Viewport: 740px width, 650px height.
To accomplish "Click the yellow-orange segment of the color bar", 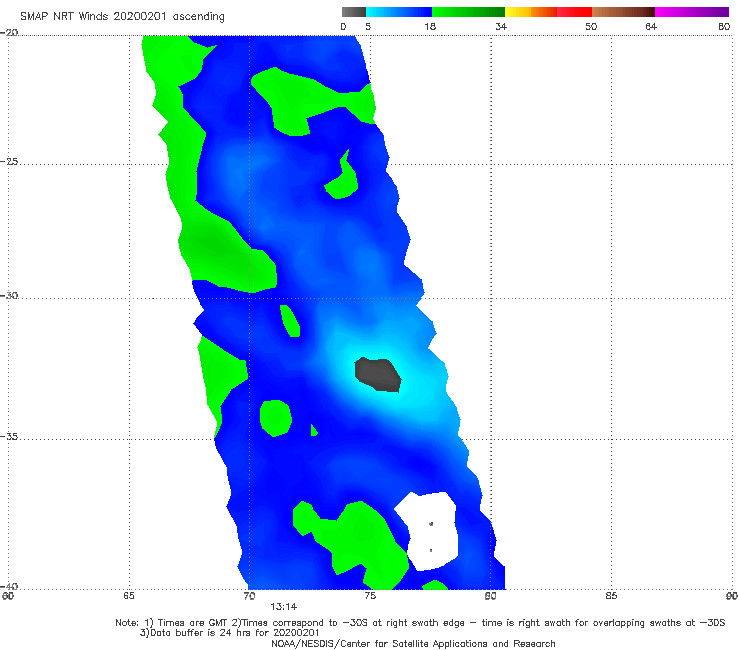I will [x=531, y=12].
